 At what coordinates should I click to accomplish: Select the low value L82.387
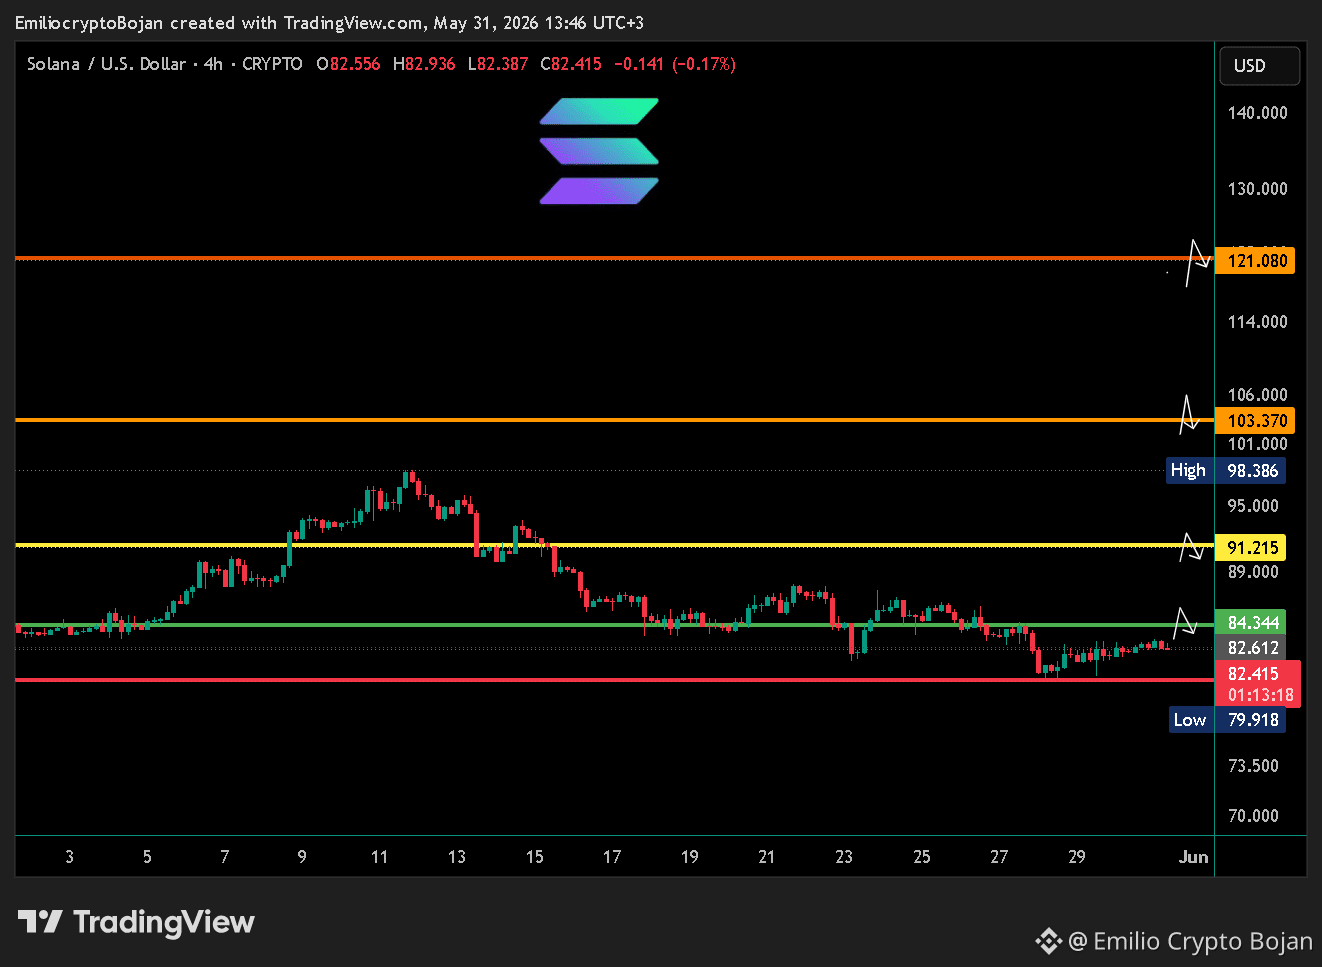coord(498,64)
